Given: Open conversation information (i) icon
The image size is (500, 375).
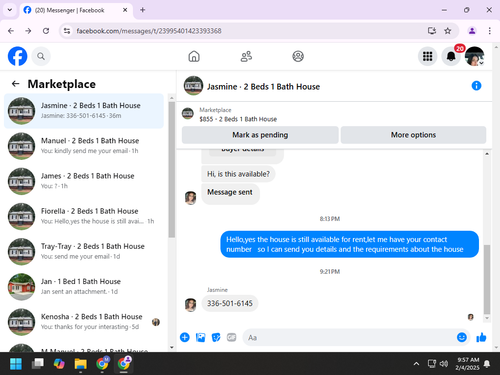Looking at the screenshot, I should coord(476,86).
